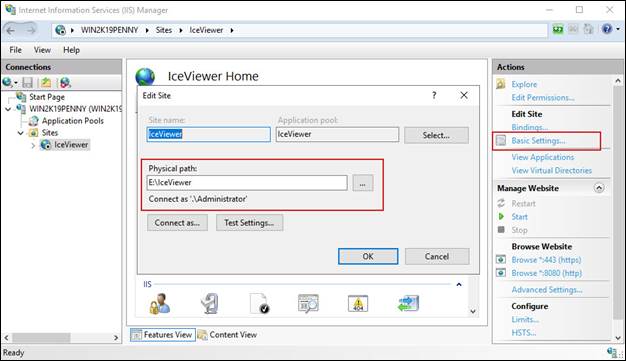Open the Directory Browsing feature icon
The height and width of the screenshot is (361, 626).
[x=308, y=304]
